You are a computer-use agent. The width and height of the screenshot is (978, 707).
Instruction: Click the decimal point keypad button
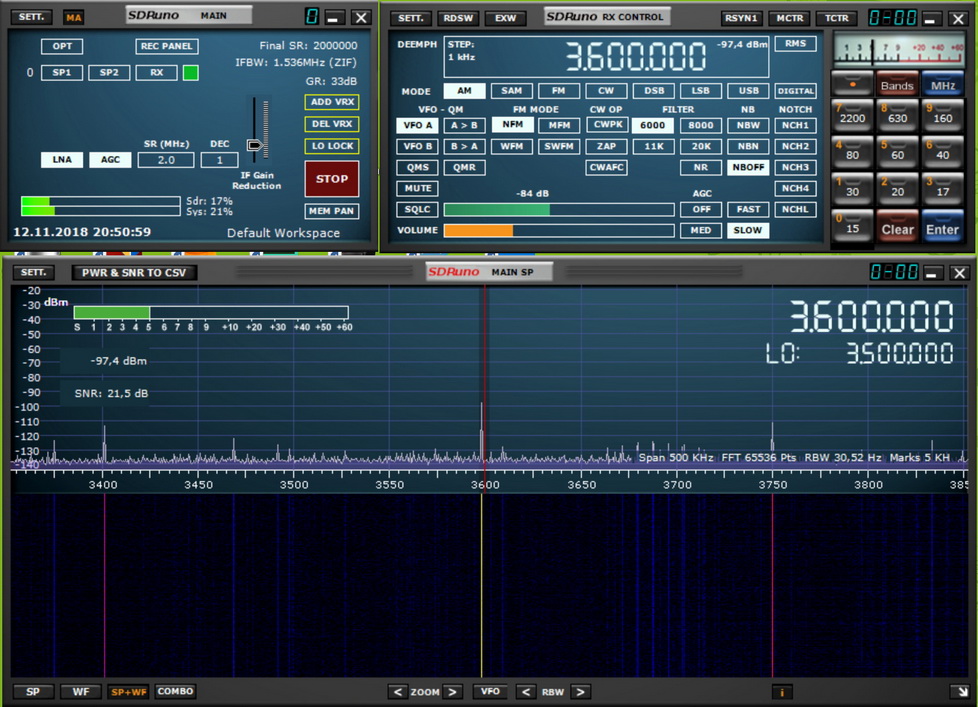(852, 84)
